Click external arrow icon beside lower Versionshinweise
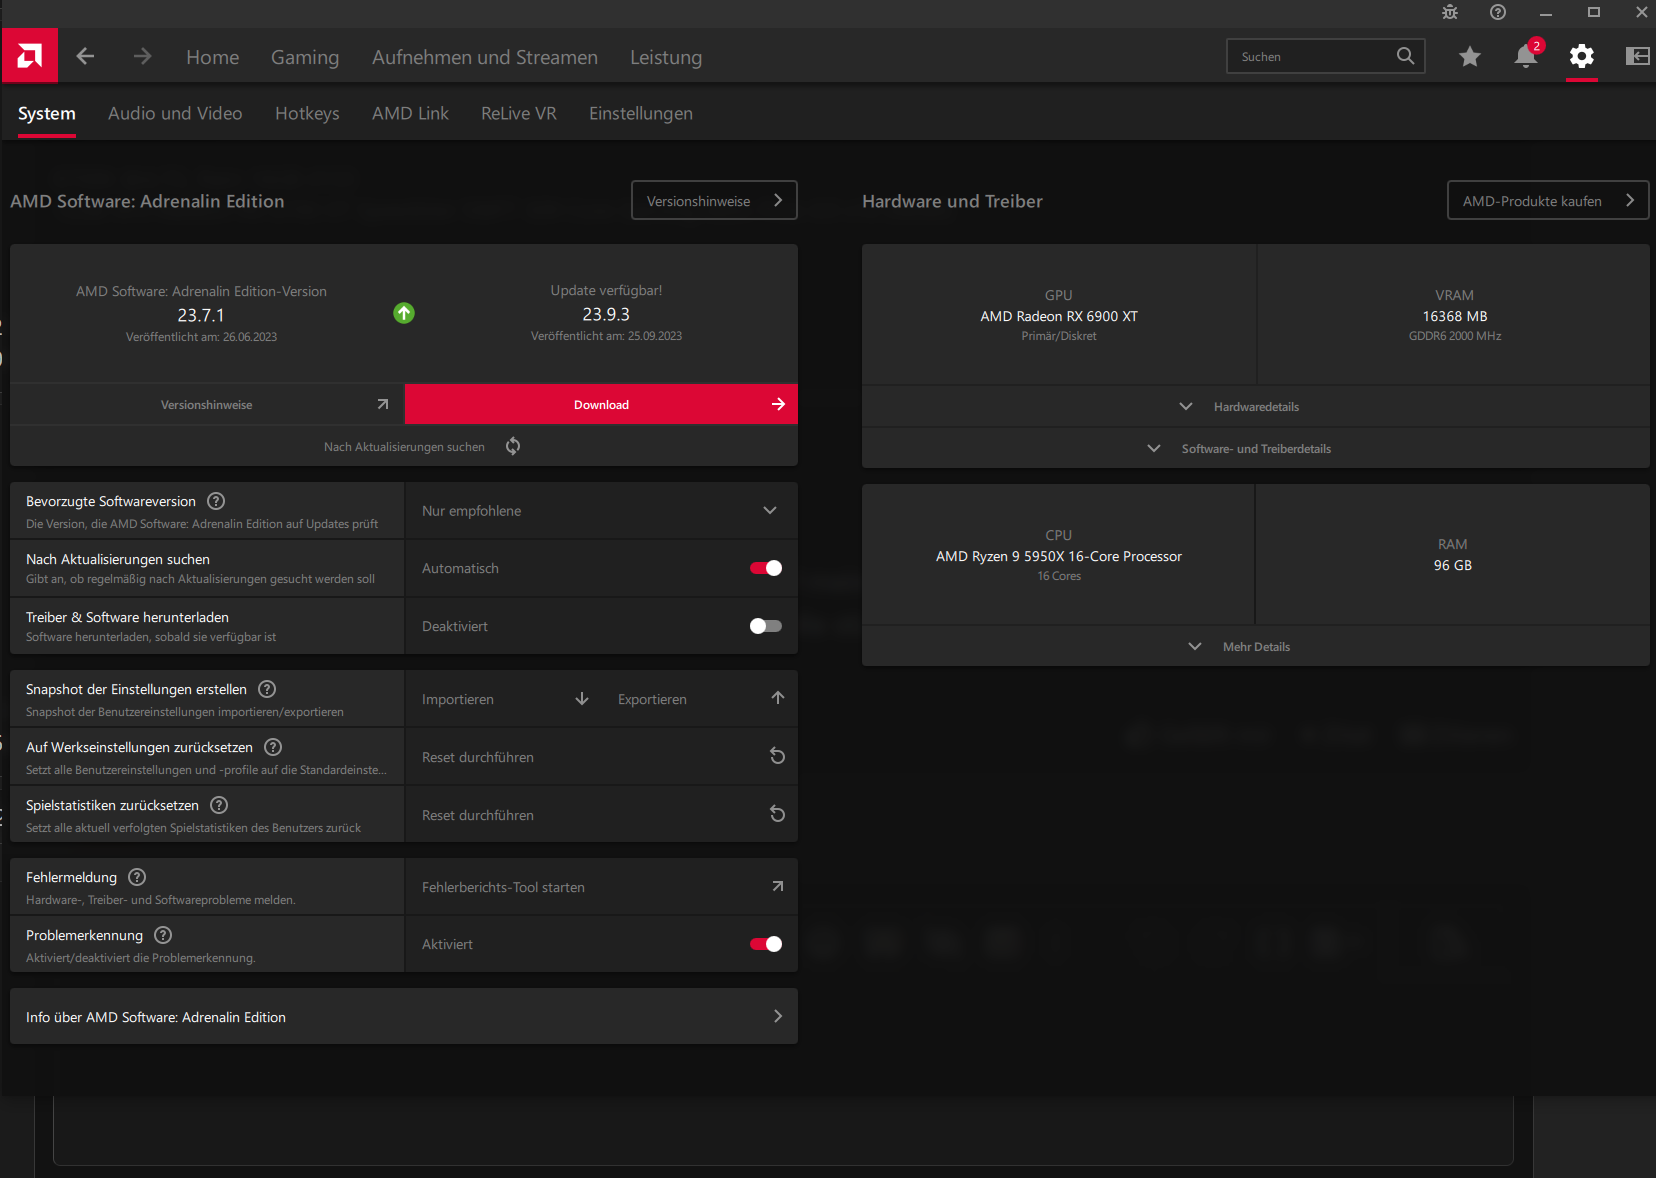The image size is (1656, 1178). click(x=383, y=404)
